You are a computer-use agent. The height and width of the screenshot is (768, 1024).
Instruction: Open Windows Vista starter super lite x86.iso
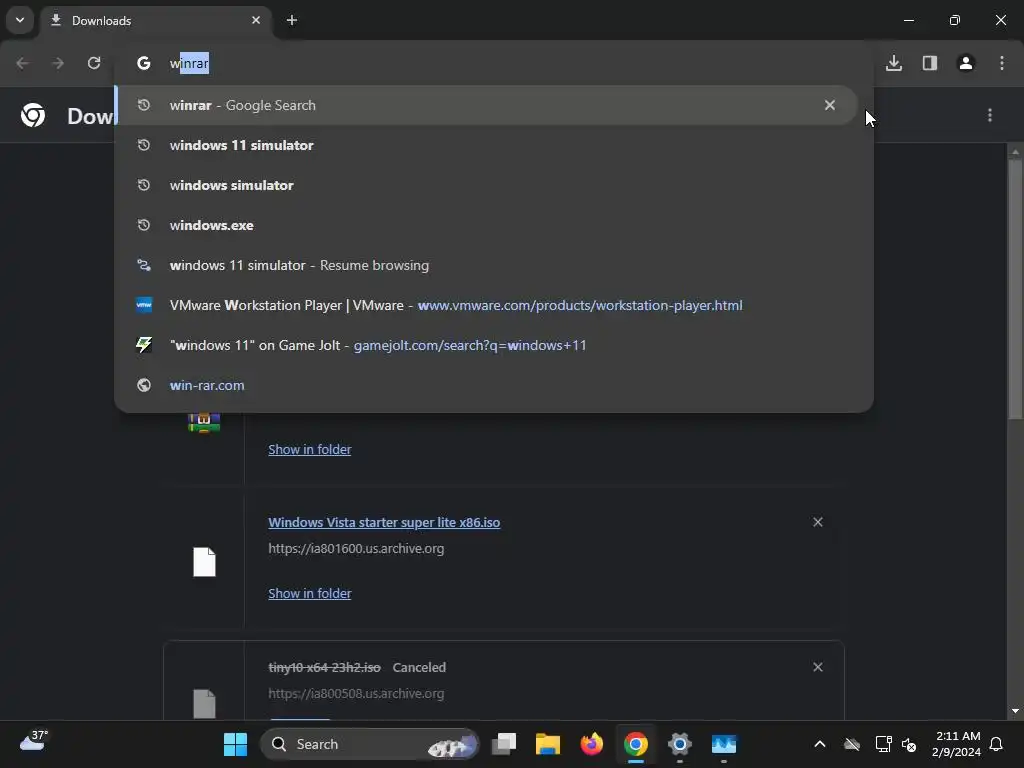tap(384, 522)
